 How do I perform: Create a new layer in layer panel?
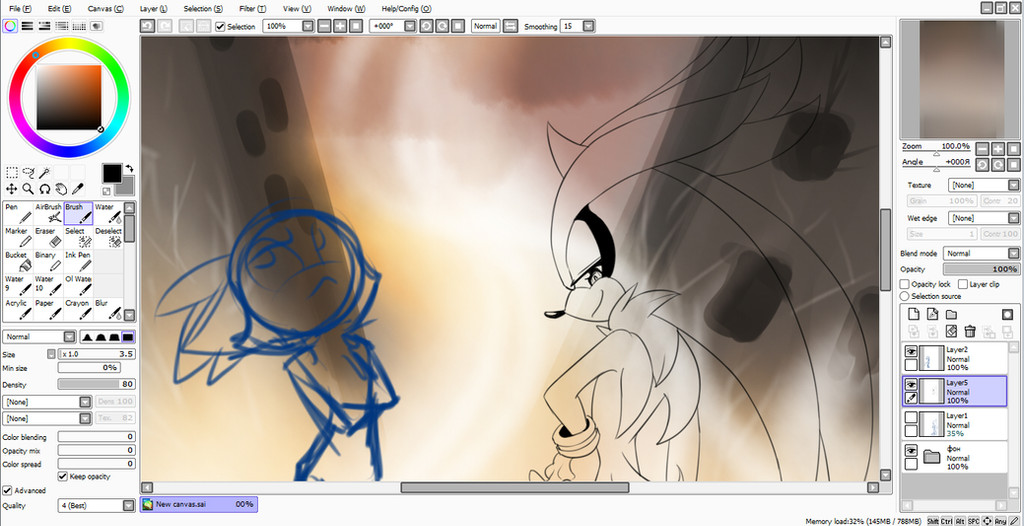[914, 314]
